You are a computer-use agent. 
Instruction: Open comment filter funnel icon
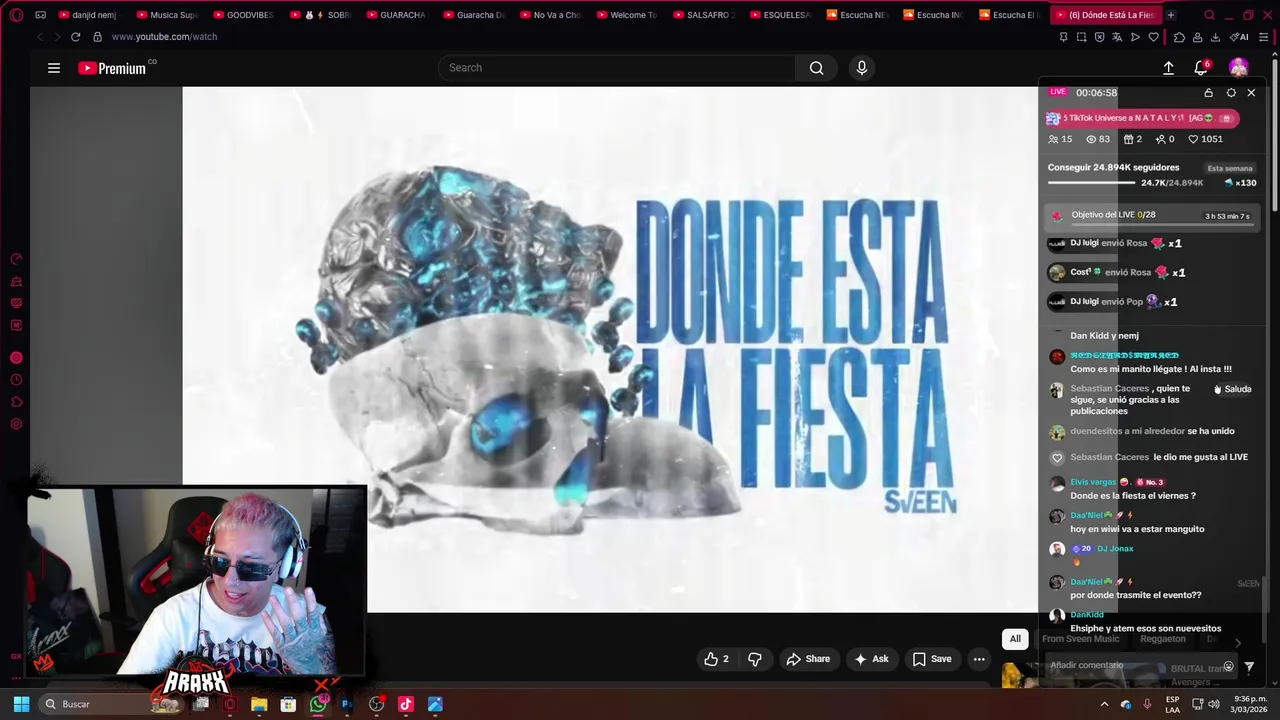[x=1249, y=667]
